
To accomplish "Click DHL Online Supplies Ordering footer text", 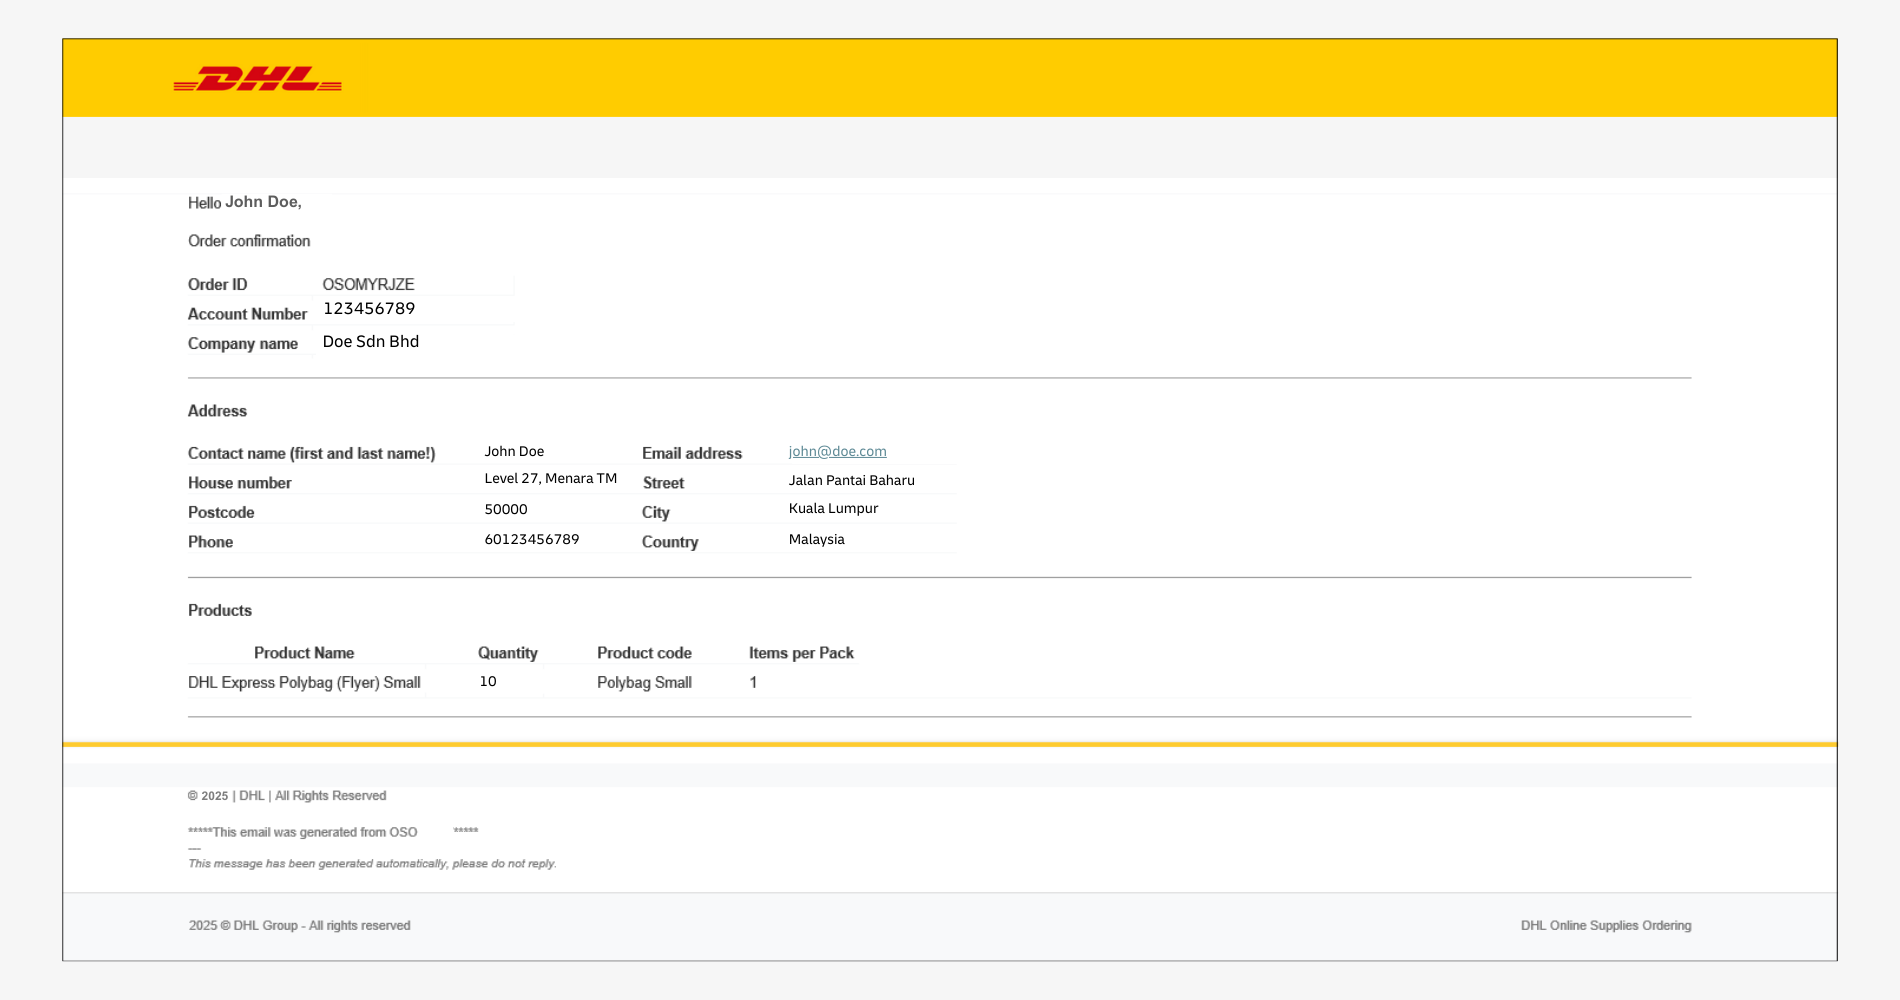I will (1606, 926).
